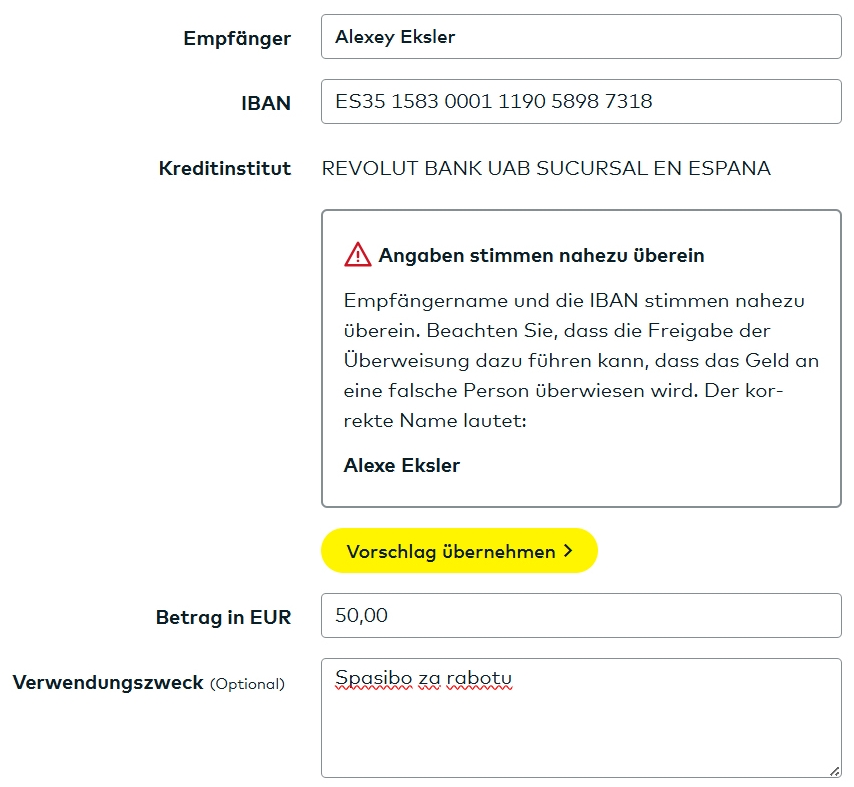Focus the Empfänger name input field
854x787 pixels.
580,37
